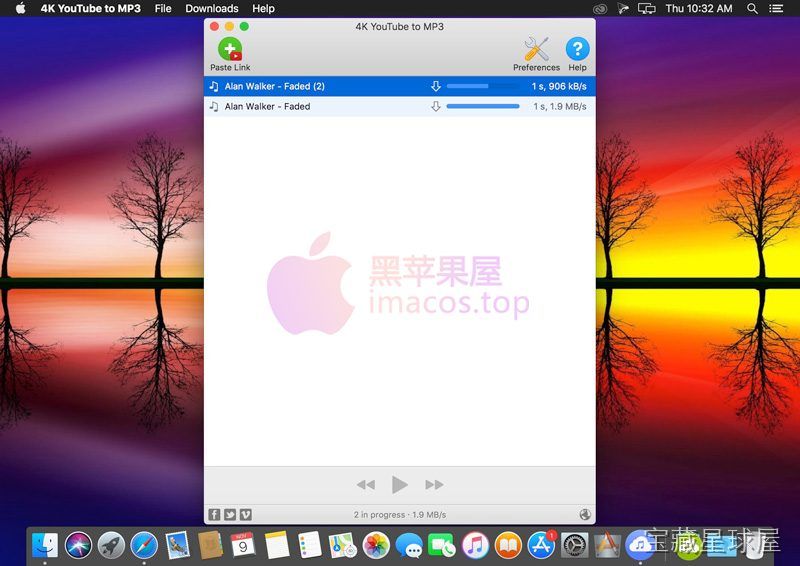Click the Creative Cloud menu bar icon
The width and height of the screenshot is (800, 566).
[x=599, y=8]
